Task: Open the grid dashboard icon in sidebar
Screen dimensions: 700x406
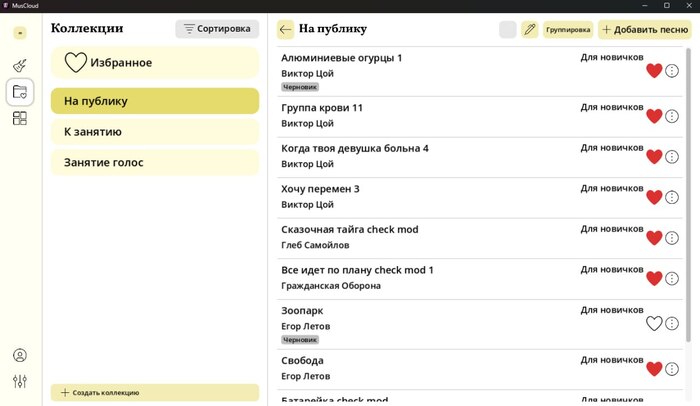Action: tap(20, 119)
